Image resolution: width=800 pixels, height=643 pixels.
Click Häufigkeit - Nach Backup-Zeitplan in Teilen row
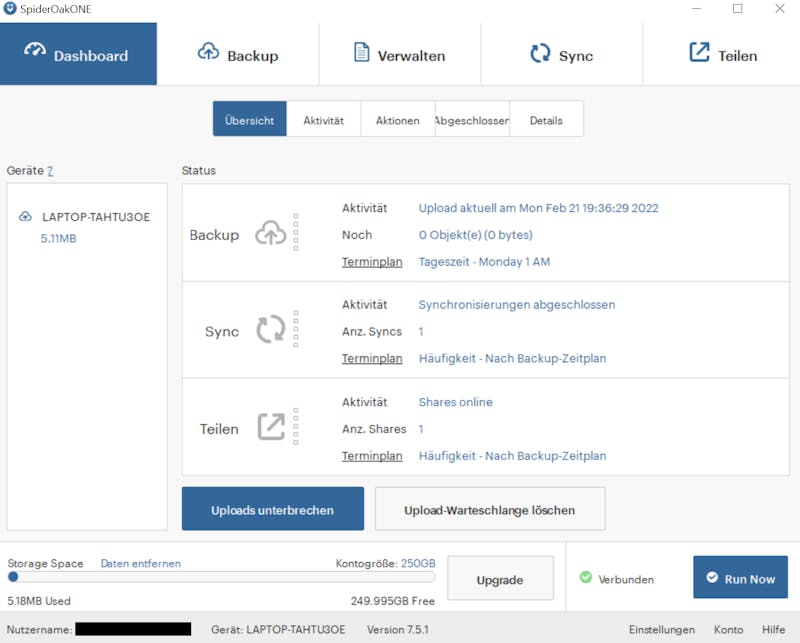tap(512, 456)
